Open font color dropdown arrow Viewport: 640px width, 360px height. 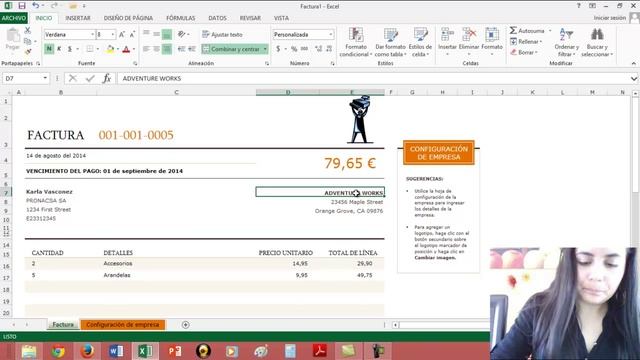pyautogui.click(x=133, y=49)
